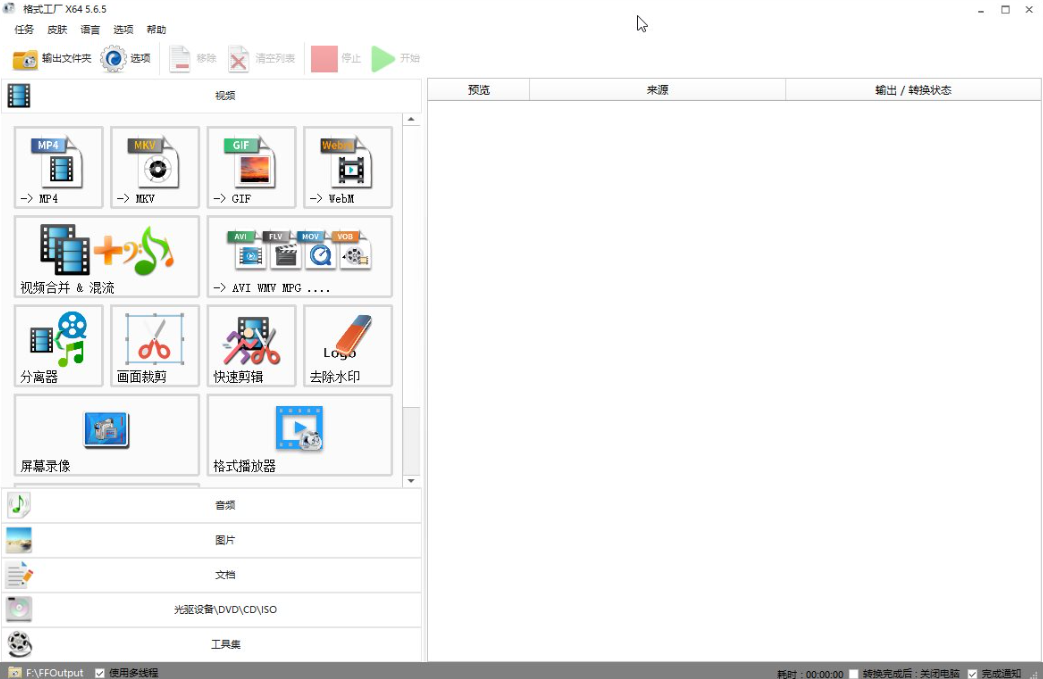Choose the GIF conversion tool
1043x679 pixels.
click(251, 167)
